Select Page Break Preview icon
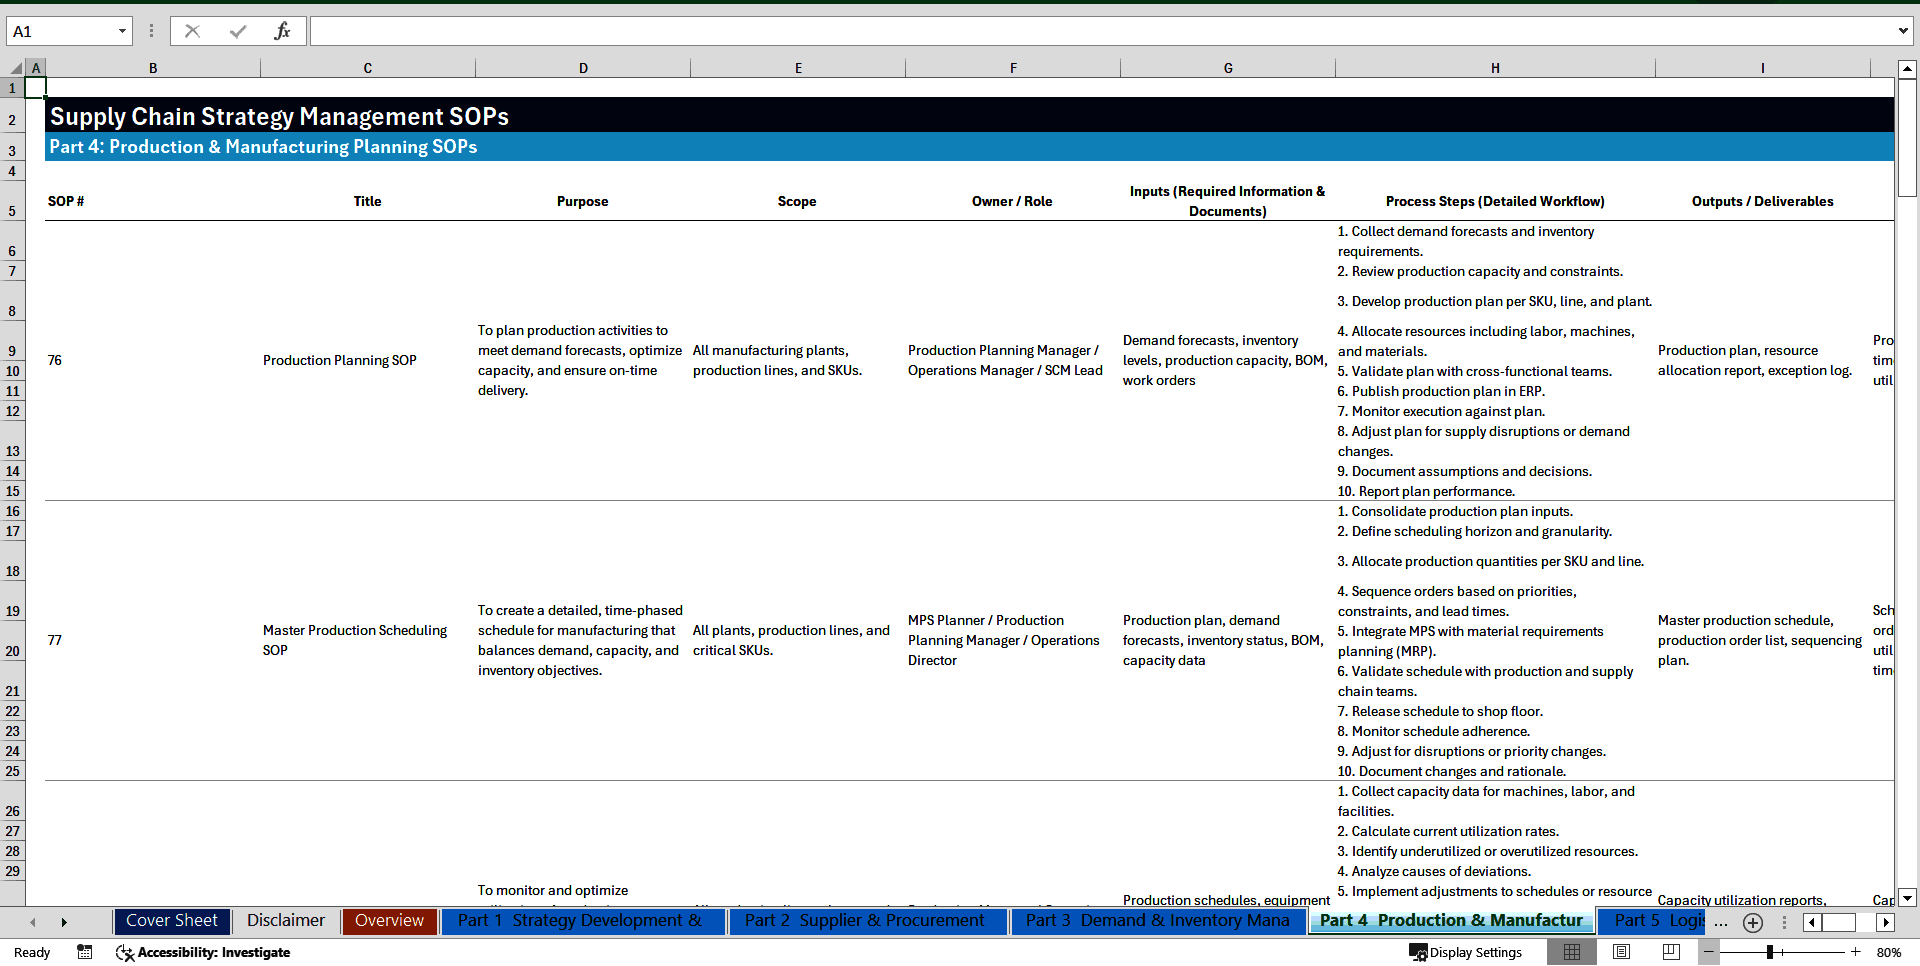1920x966 pixels. click(x=1672, y=952)
